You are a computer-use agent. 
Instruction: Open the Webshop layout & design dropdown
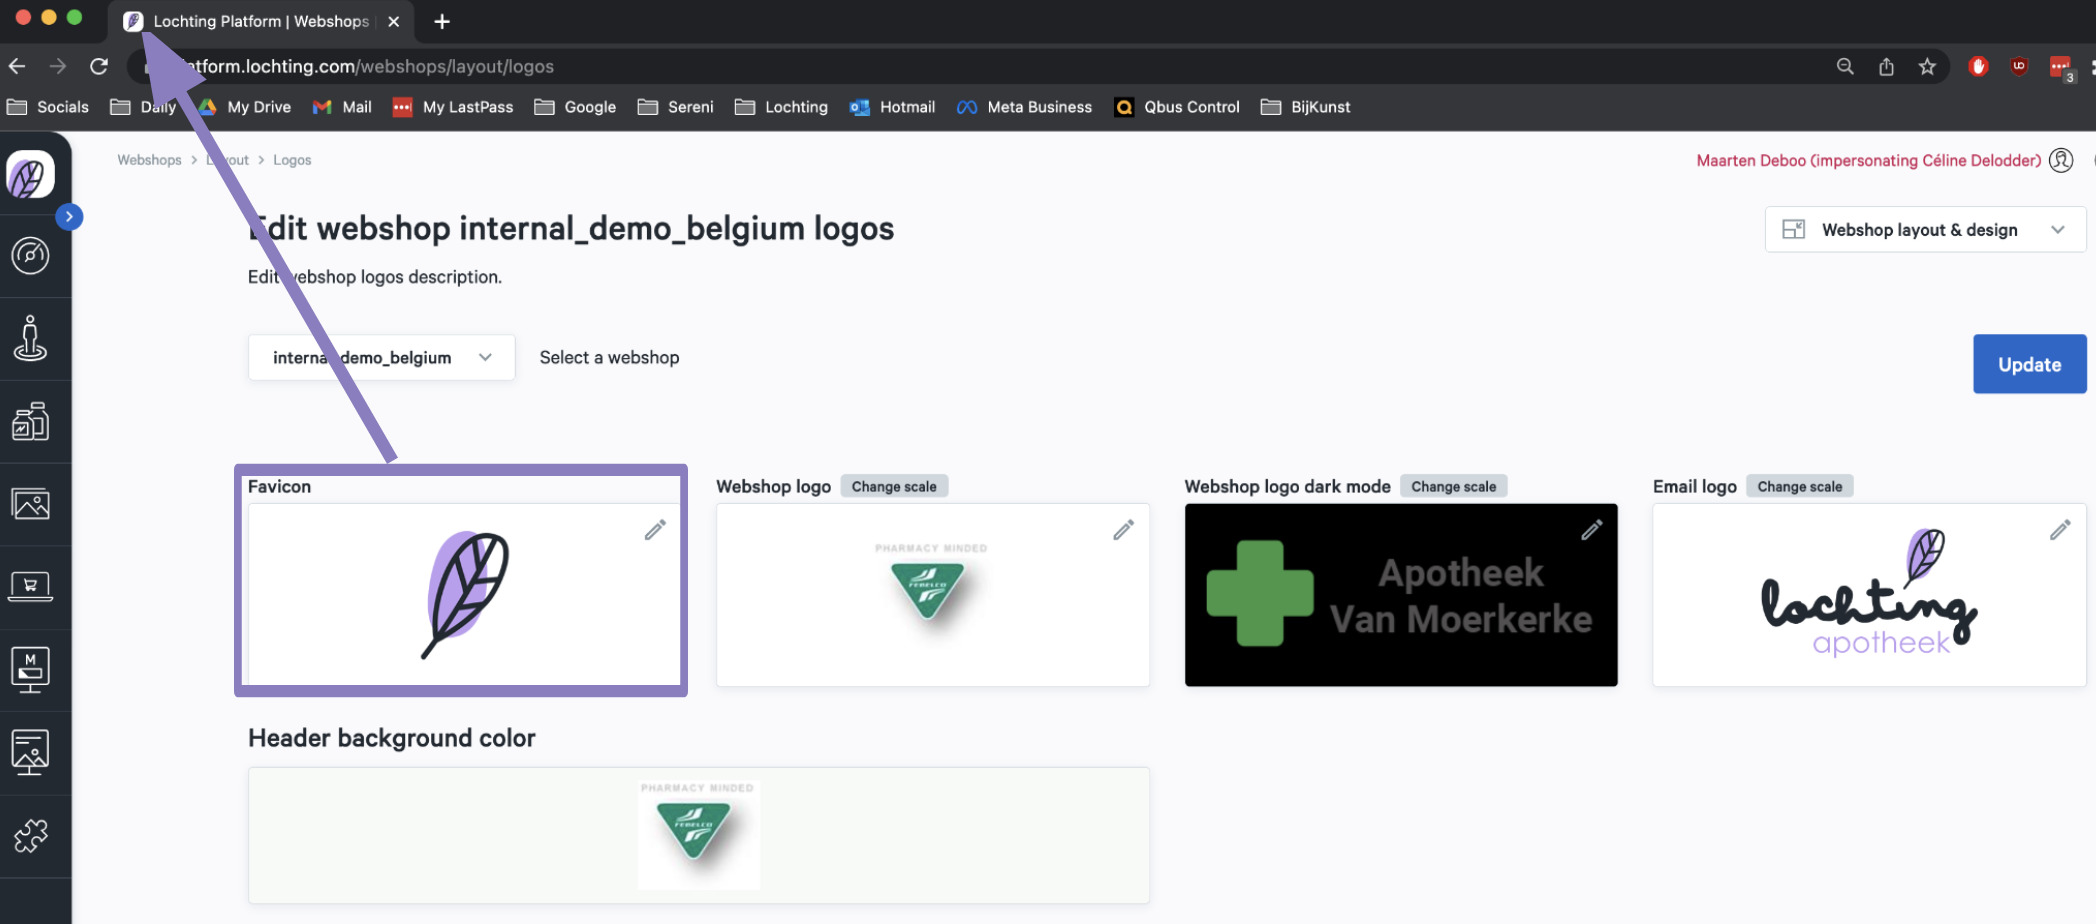(1925, 229)
